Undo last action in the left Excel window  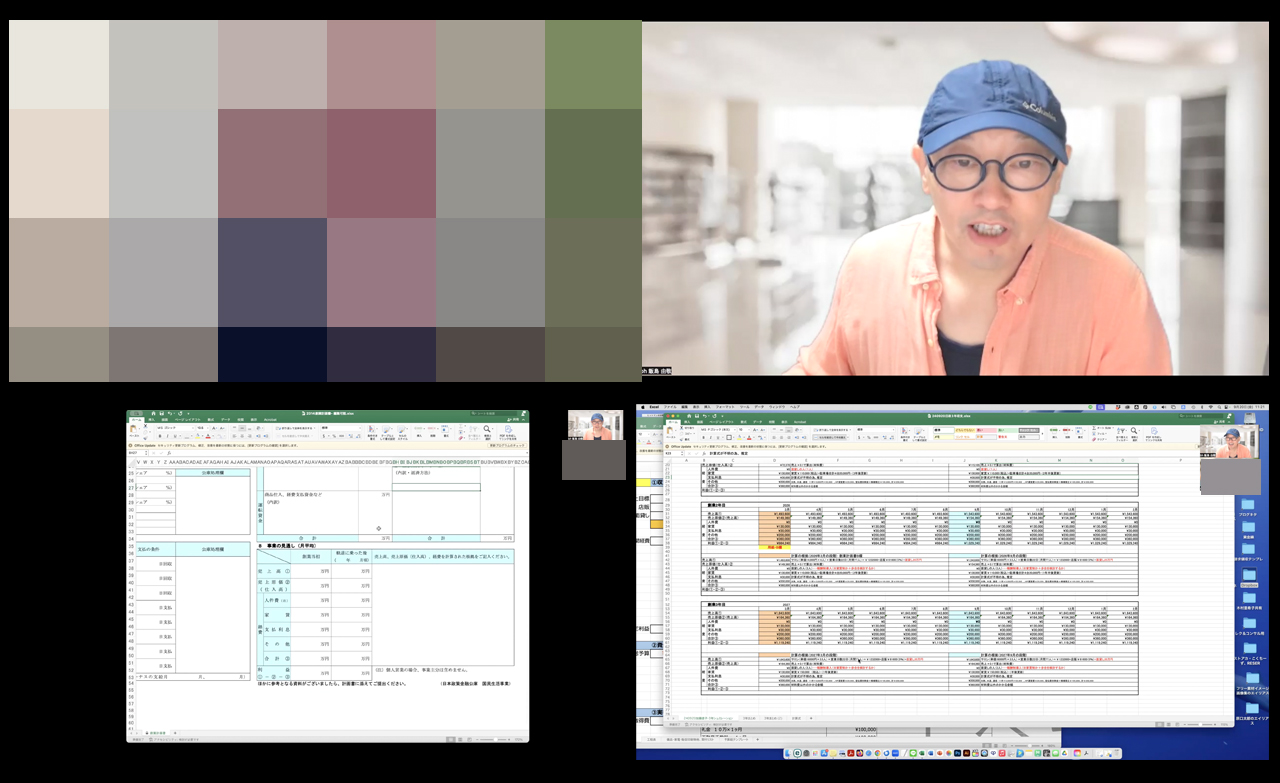[x=170, y=413]
